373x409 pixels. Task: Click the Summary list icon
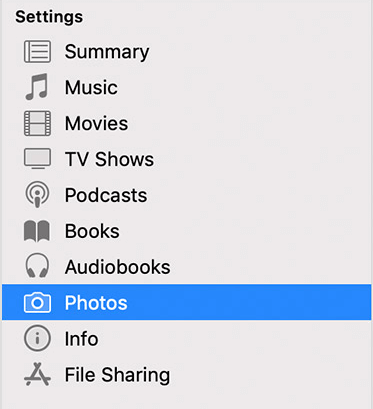(37, 52)
